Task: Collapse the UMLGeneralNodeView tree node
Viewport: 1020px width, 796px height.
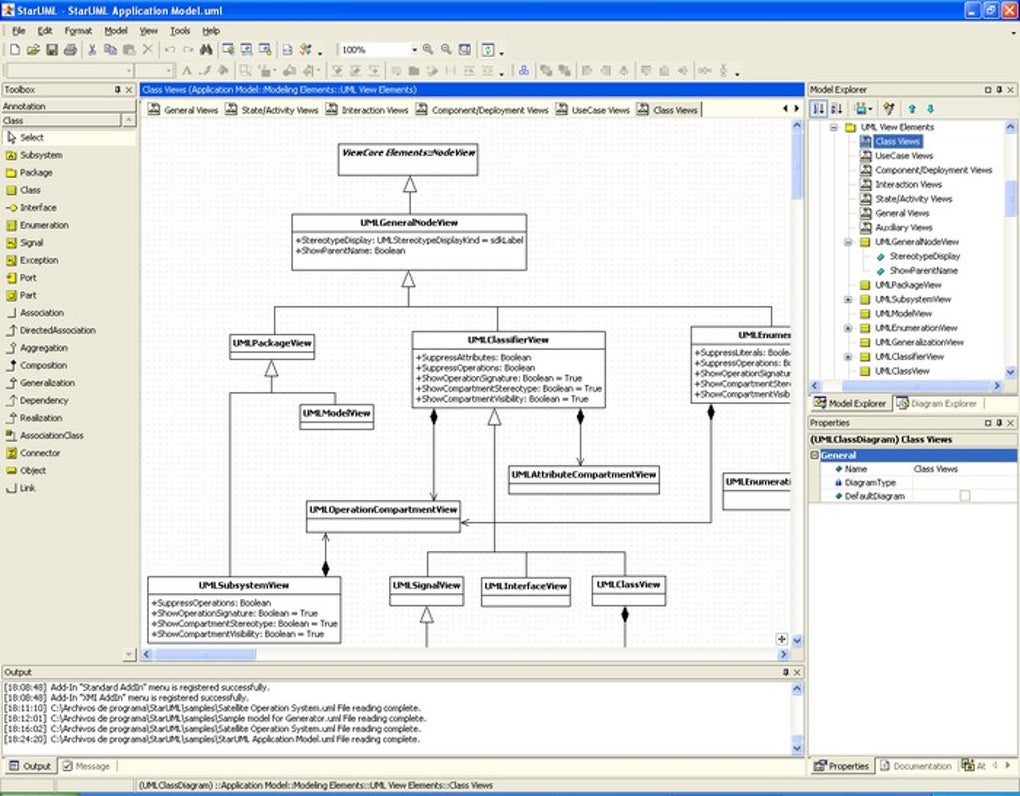Action: (848, 242)
